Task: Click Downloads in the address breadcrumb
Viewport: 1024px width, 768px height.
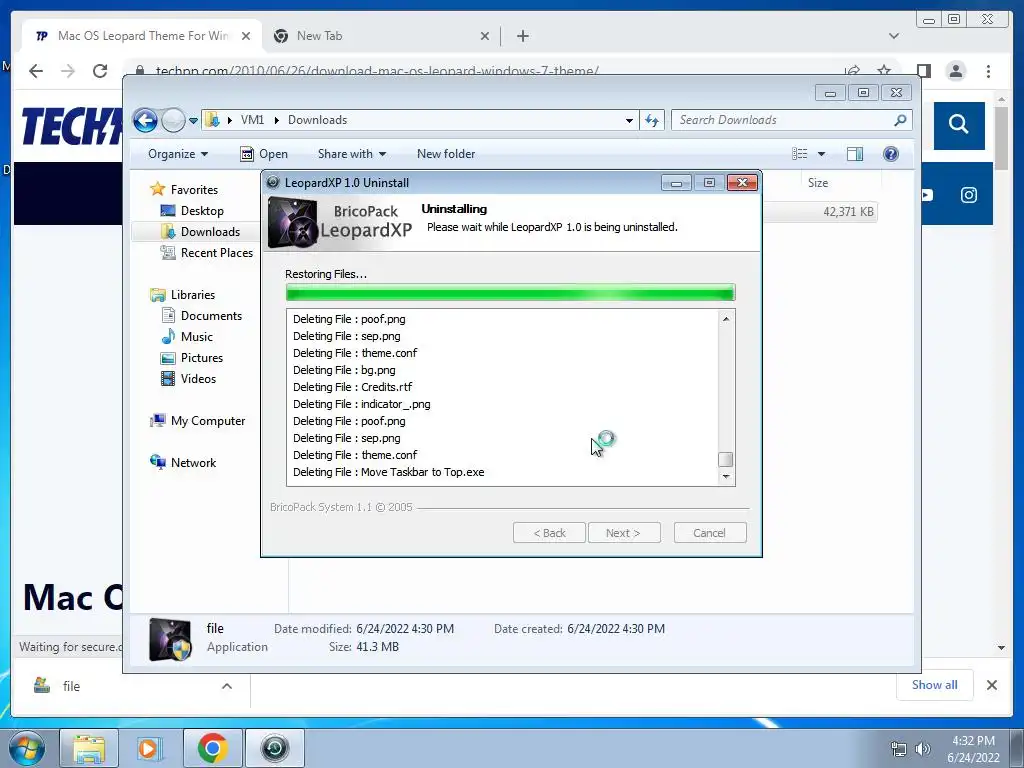Action: 317,120
